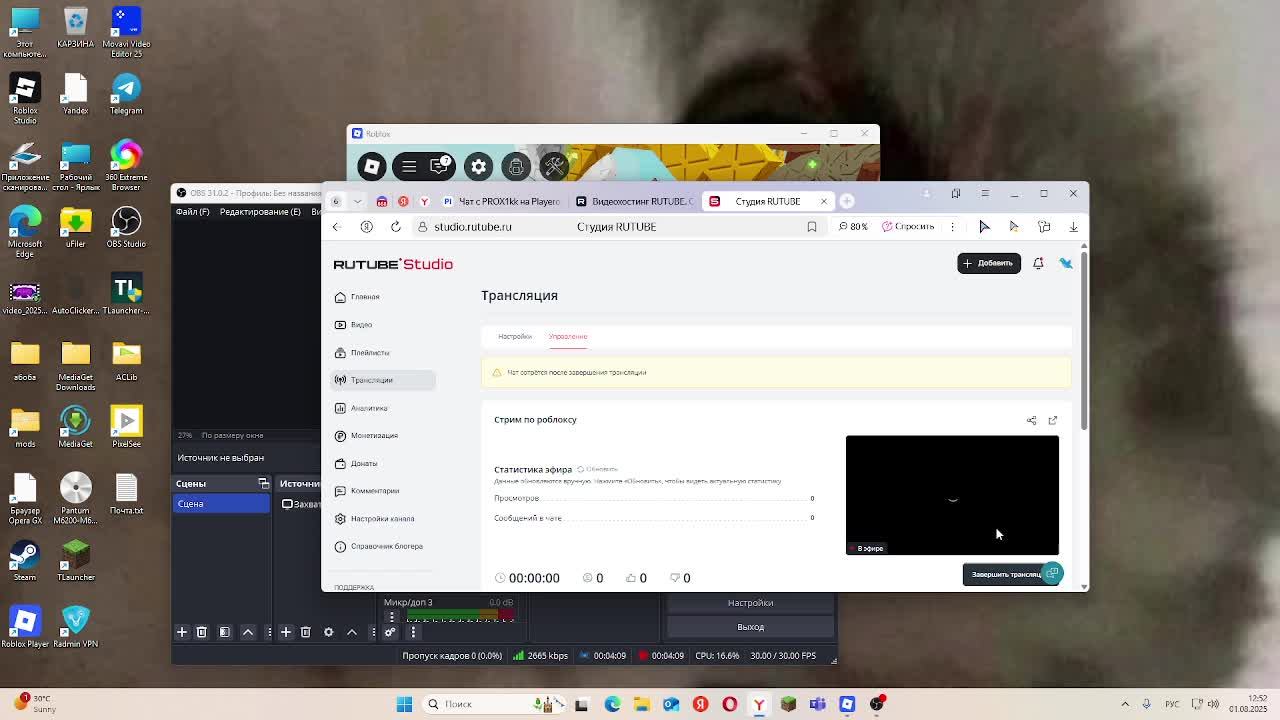Open the floating chat bubble icon

click(x=1052, y=573)
